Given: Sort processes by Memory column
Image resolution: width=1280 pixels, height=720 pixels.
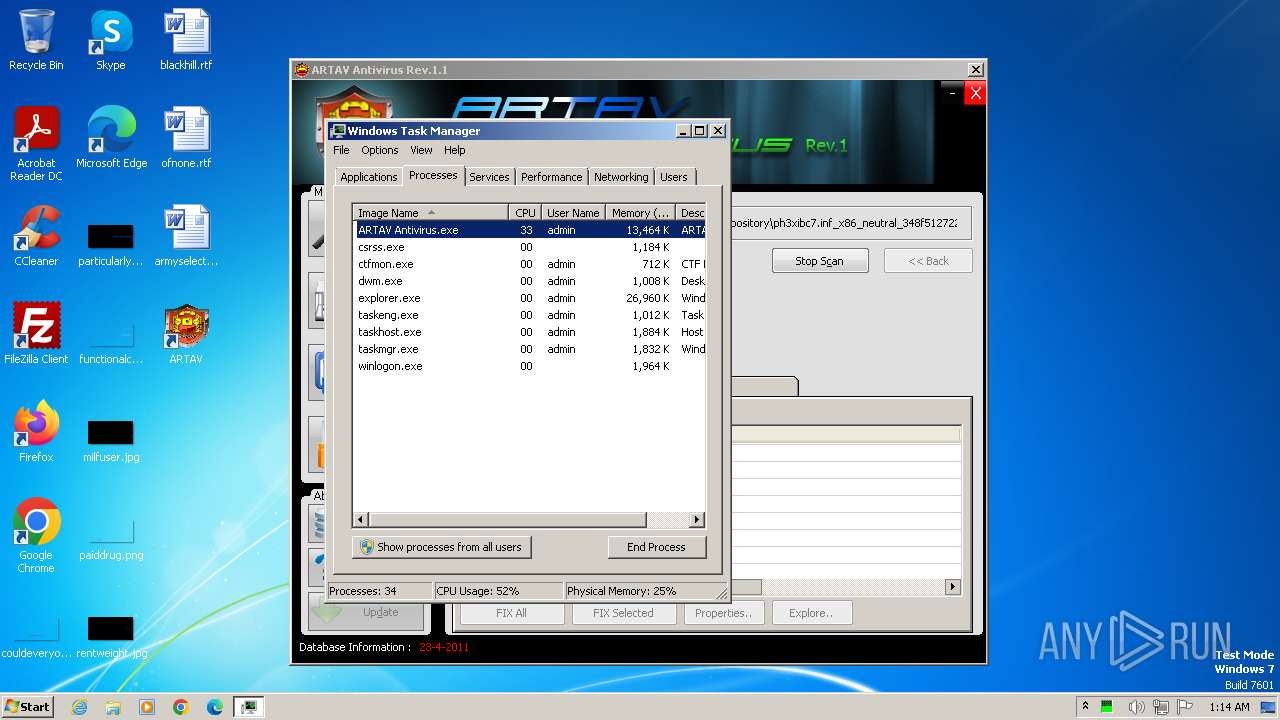Looking at the screenshot, I should pos(640,213).
